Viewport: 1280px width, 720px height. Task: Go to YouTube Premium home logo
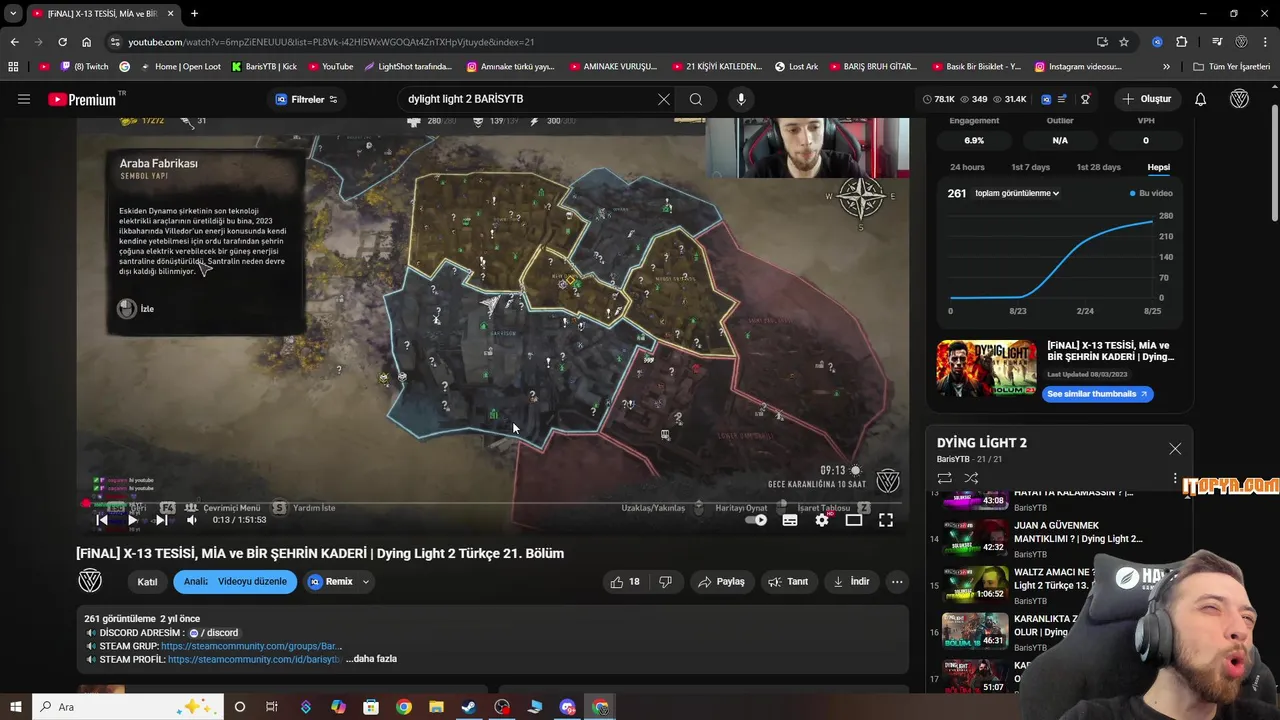click(x=85, y=99)
